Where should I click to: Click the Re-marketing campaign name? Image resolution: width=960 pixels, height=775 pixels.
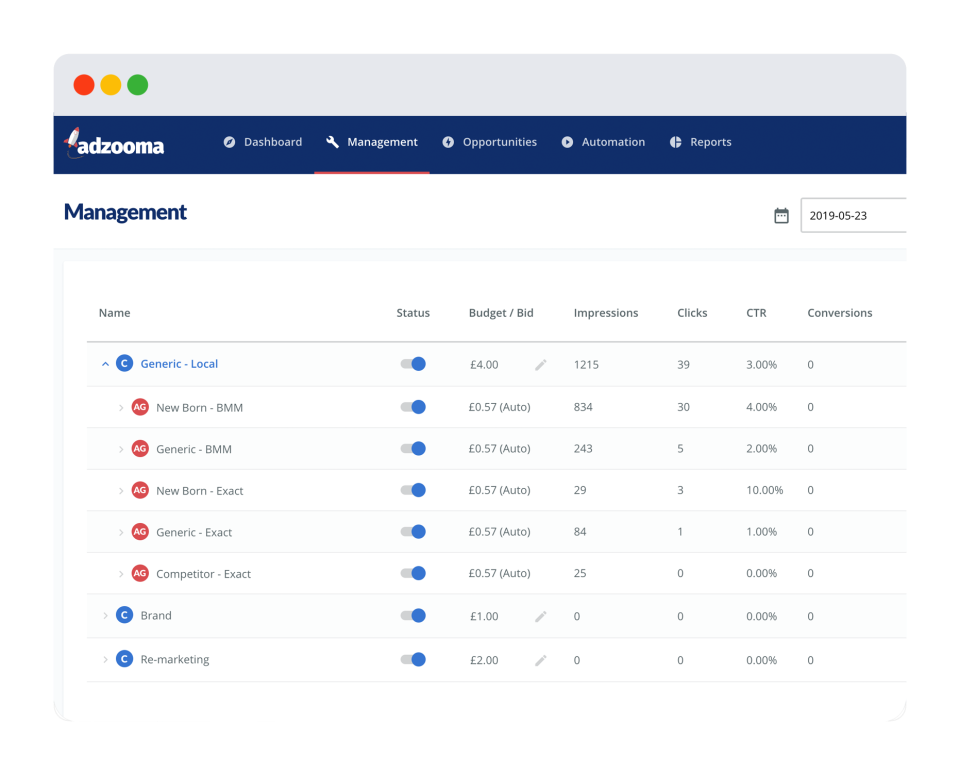coord(174,660)
